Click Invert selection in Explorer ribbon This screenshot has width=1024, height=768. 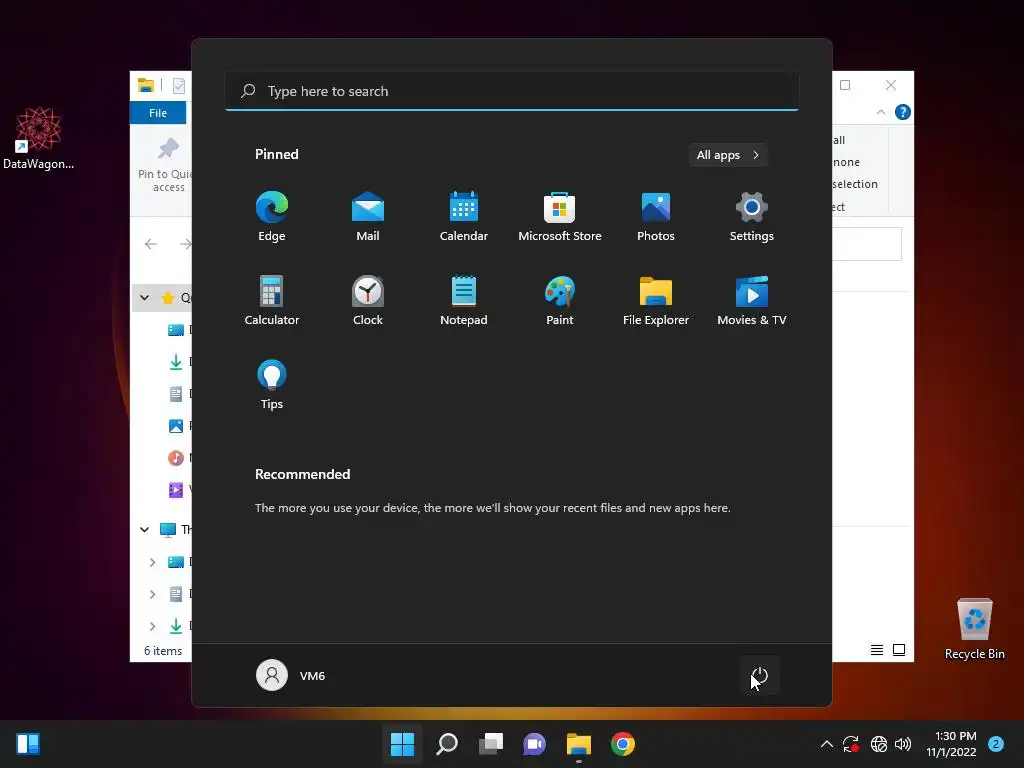coord(855,184)
